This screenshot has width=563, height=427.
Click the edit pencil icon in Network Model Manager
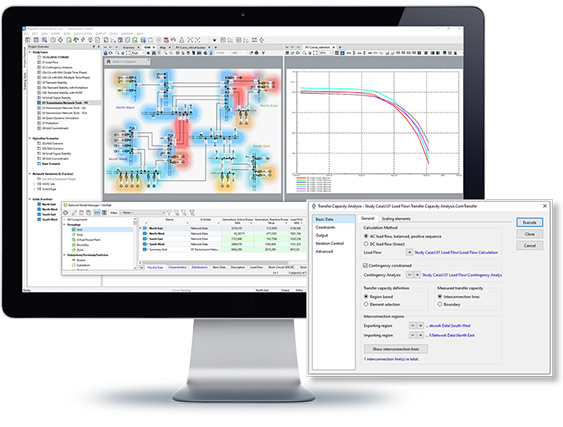click(x=74, y=213)
